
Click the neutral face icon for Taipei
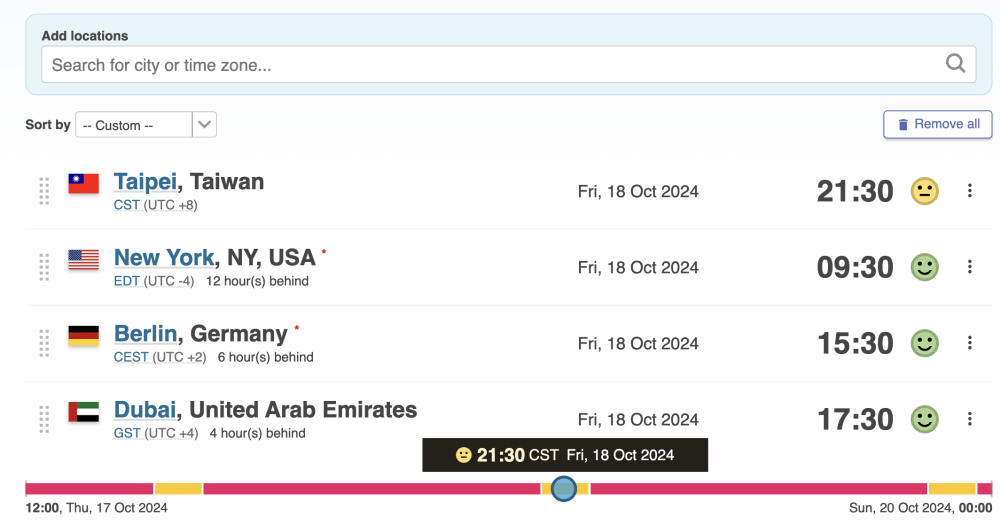click(924, 191)
